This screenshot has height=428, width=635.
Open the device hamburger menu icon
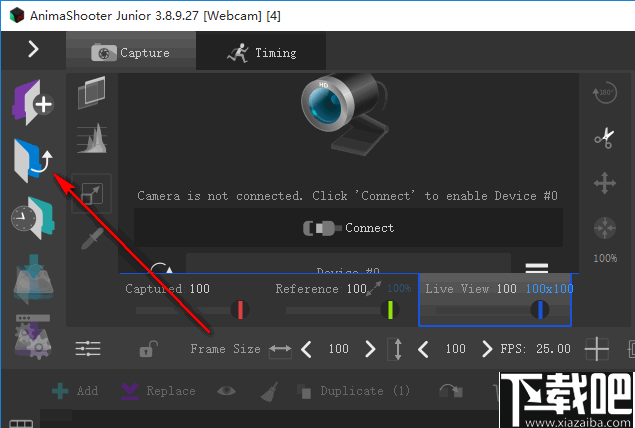537,268
